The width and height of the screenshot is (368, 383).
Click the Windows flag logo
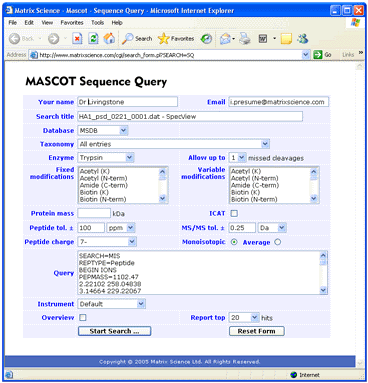[x=355, y=23]
